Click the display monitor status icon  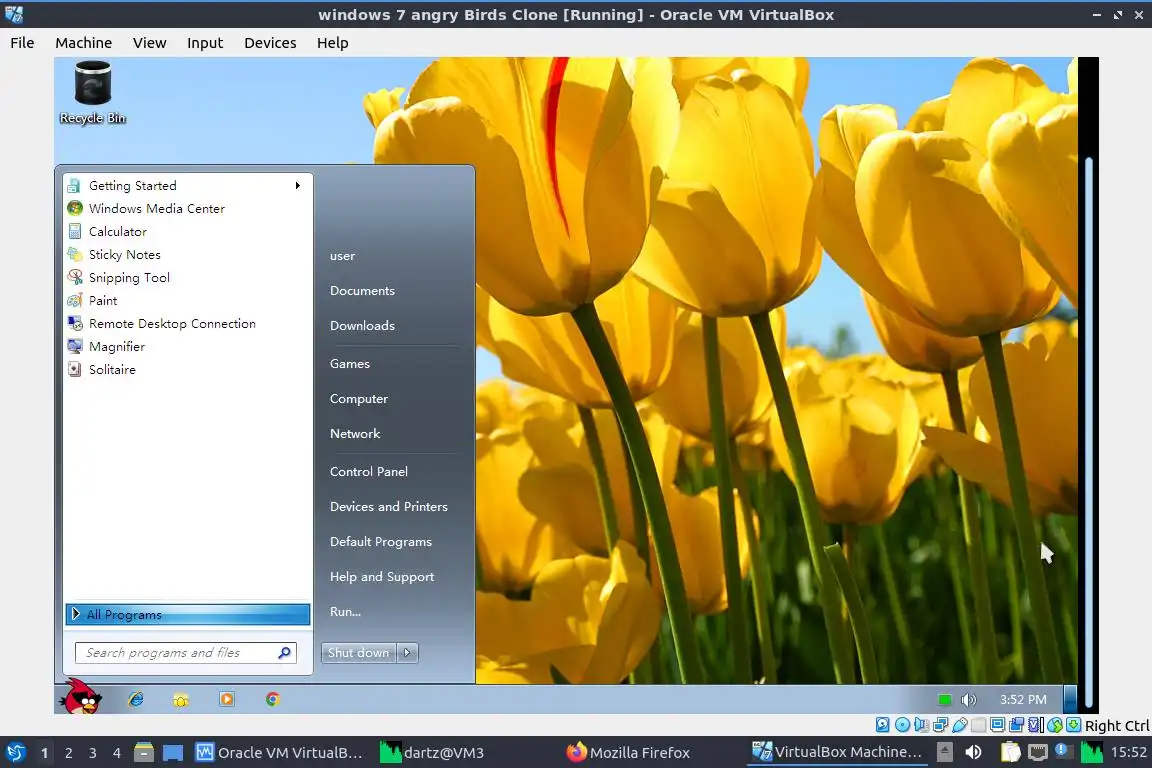pos(997,725)
